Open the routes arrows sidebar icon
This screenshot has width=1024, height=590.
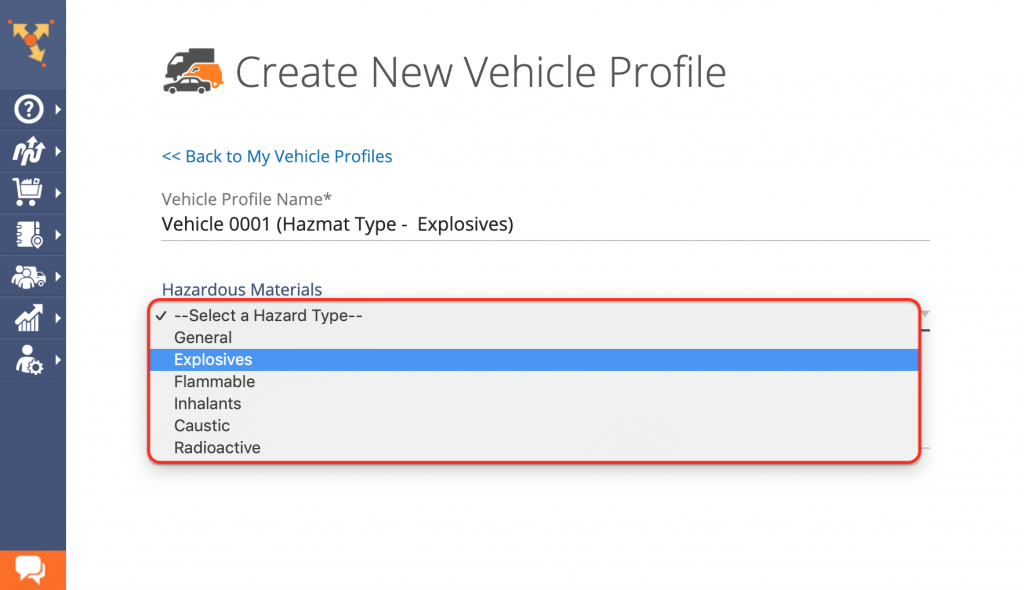click(x=28, y=151)
